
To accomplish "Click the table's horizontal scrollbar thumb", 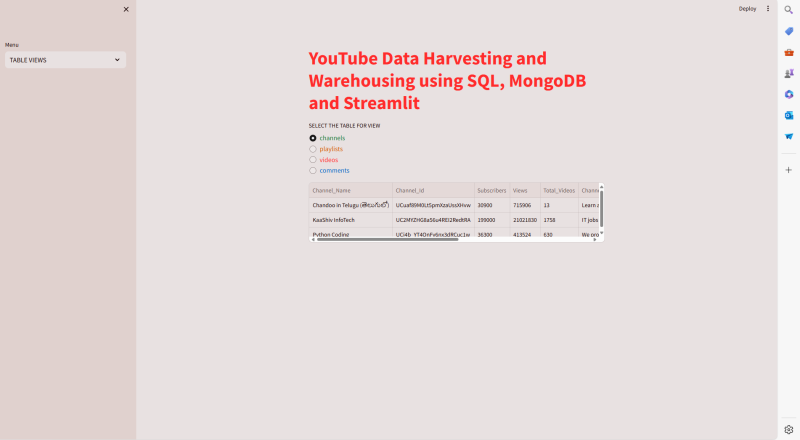I will point(388,239).
